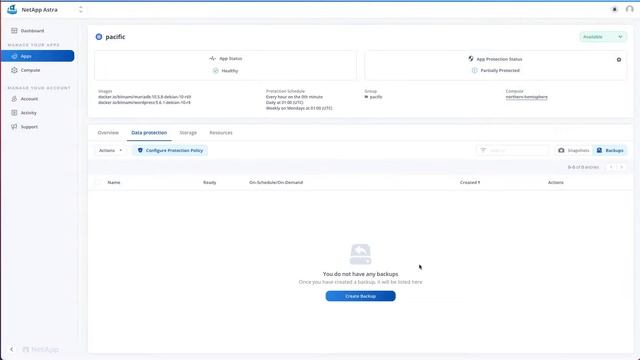Switch to the Data protection tab
The width and height of the screenshot is (640, 360).
pyautogui.click(x=149, y=133)
